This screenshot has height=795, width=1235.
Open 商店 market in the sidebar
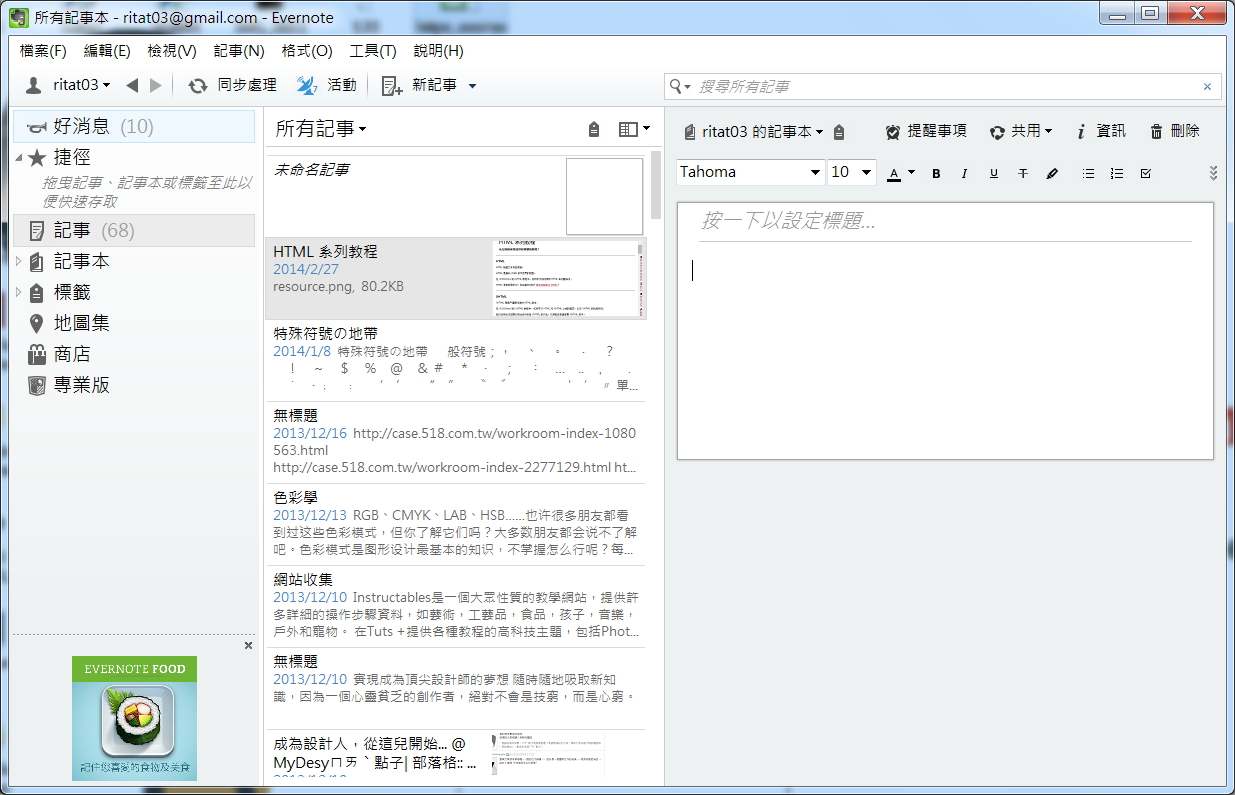[x=72, y=354]
